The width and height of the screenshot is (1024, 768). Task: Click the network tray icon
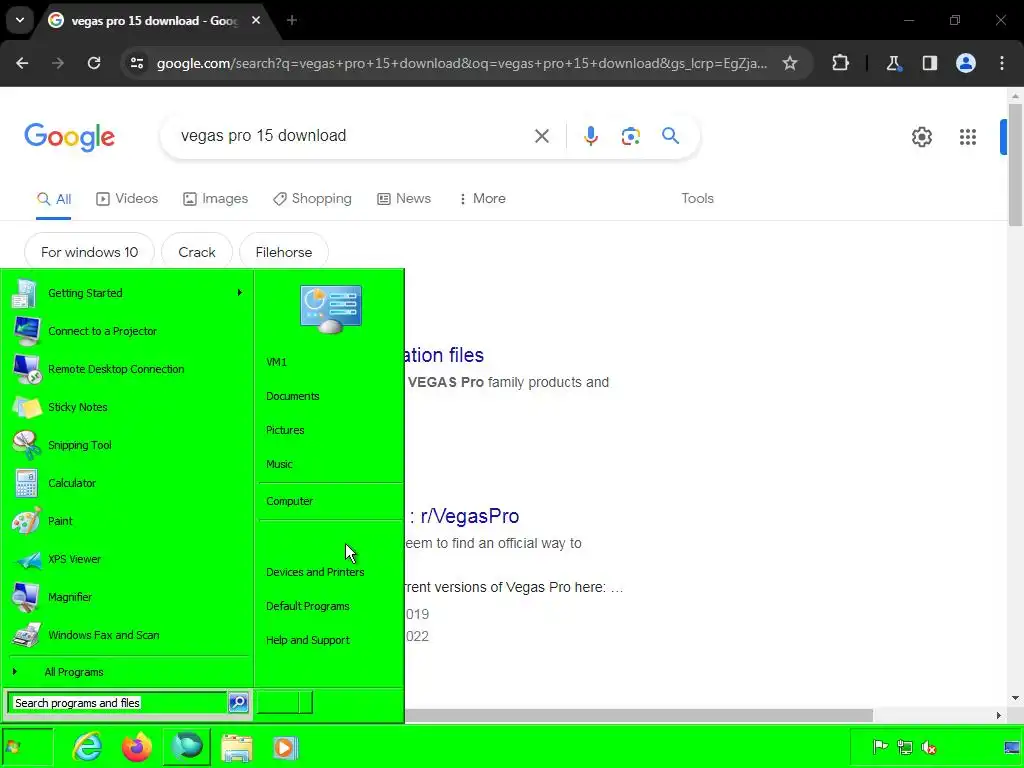tap(904, 746)
